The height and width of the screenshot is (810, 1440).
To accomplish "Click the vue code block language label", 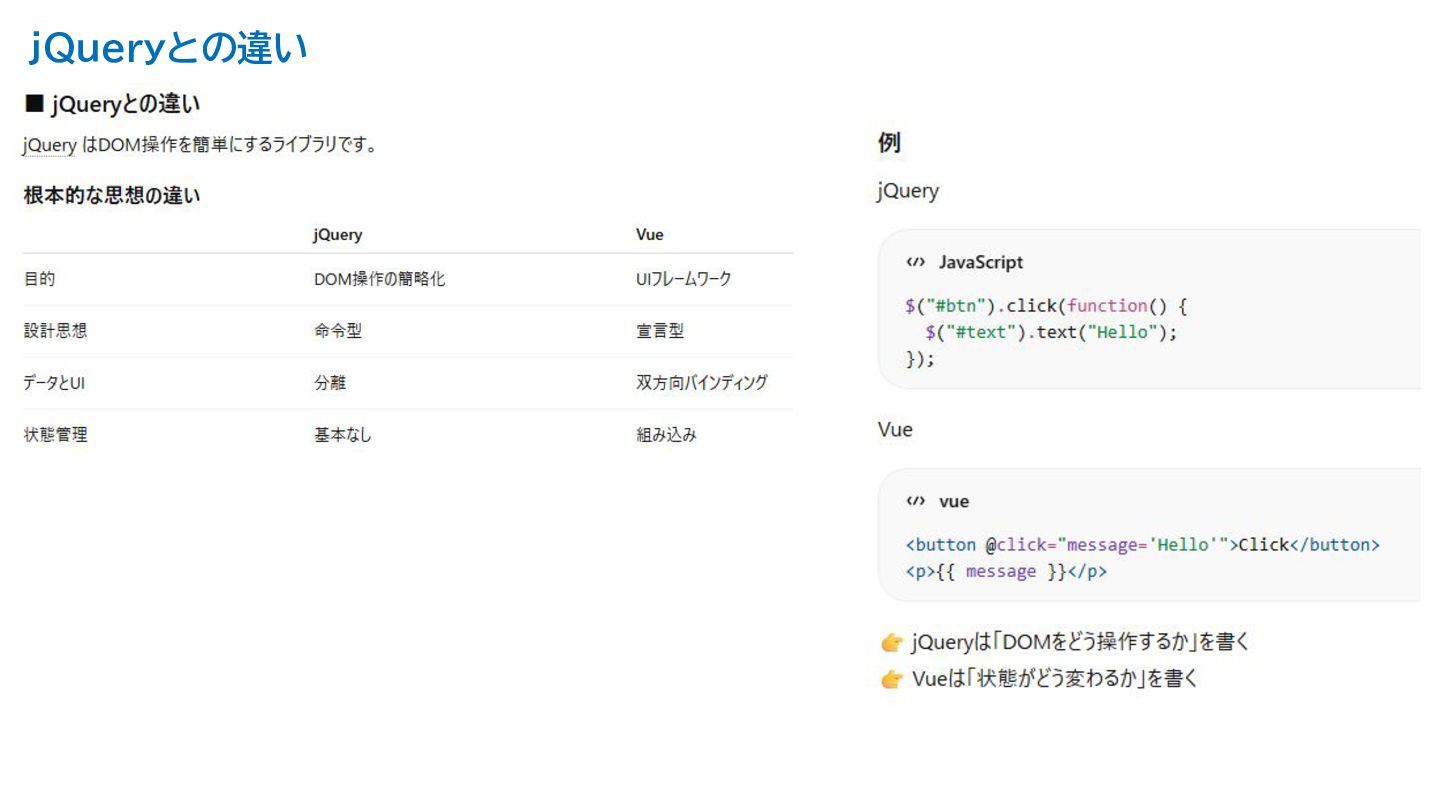I will click(953, 501).
